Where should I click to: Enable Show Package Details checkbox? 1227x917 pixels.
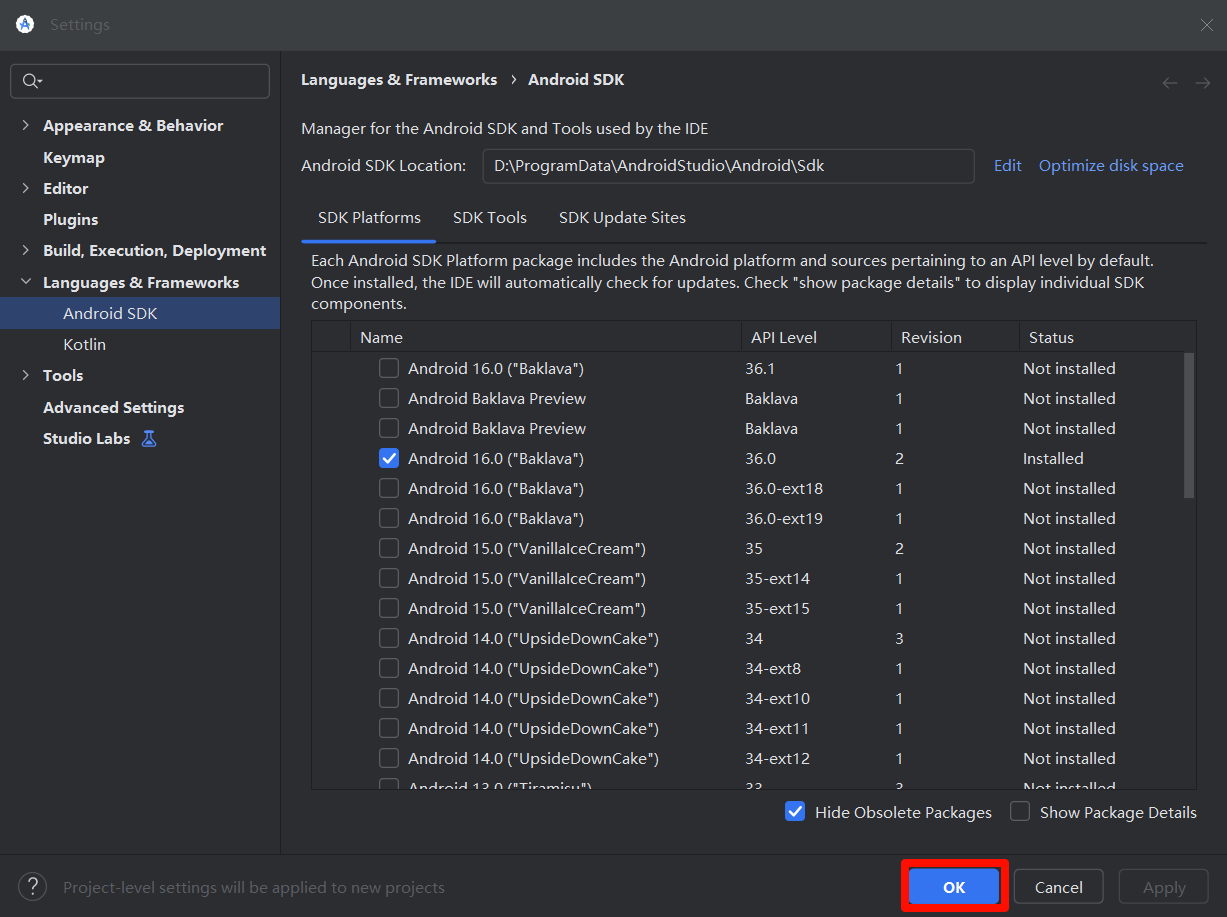click(x=1020, y=812)
